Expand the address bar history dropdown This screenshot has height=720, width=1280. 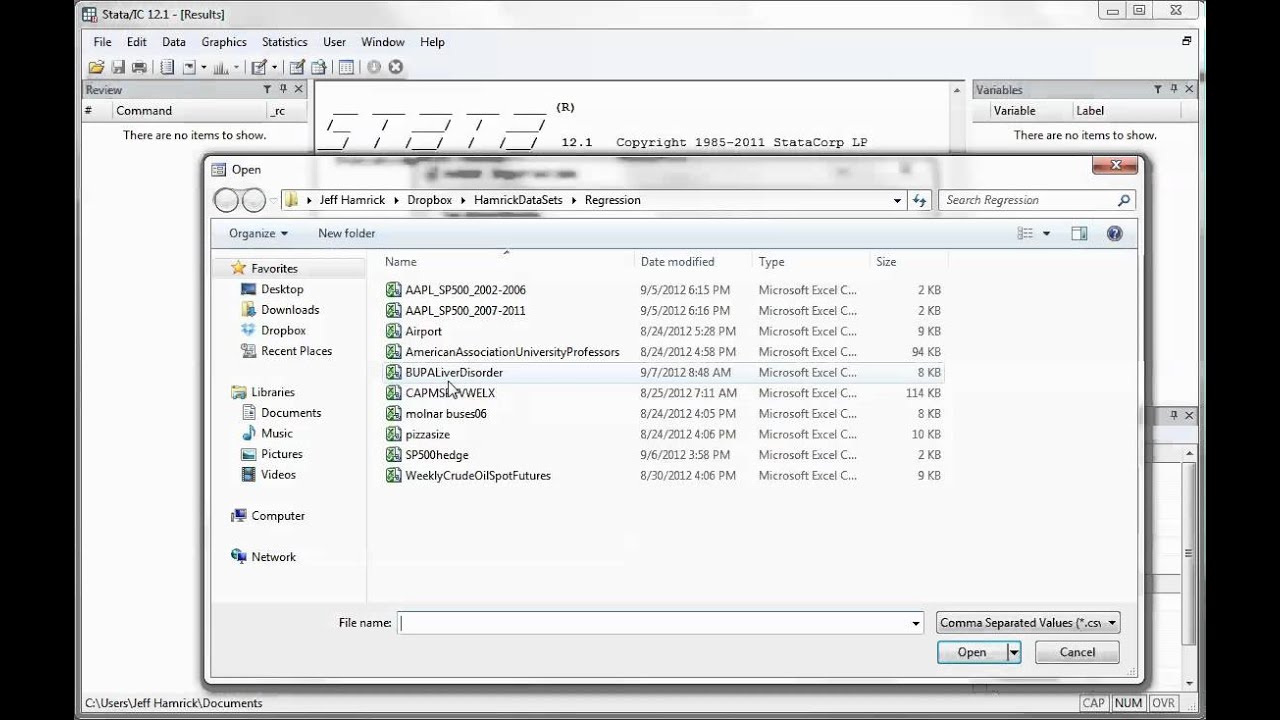tap(897, 200)
